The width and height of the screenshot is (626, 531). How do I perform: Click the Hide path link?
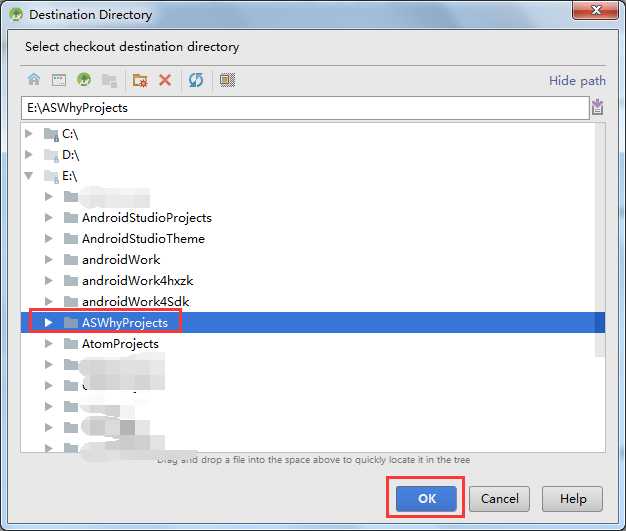point(577,81)
